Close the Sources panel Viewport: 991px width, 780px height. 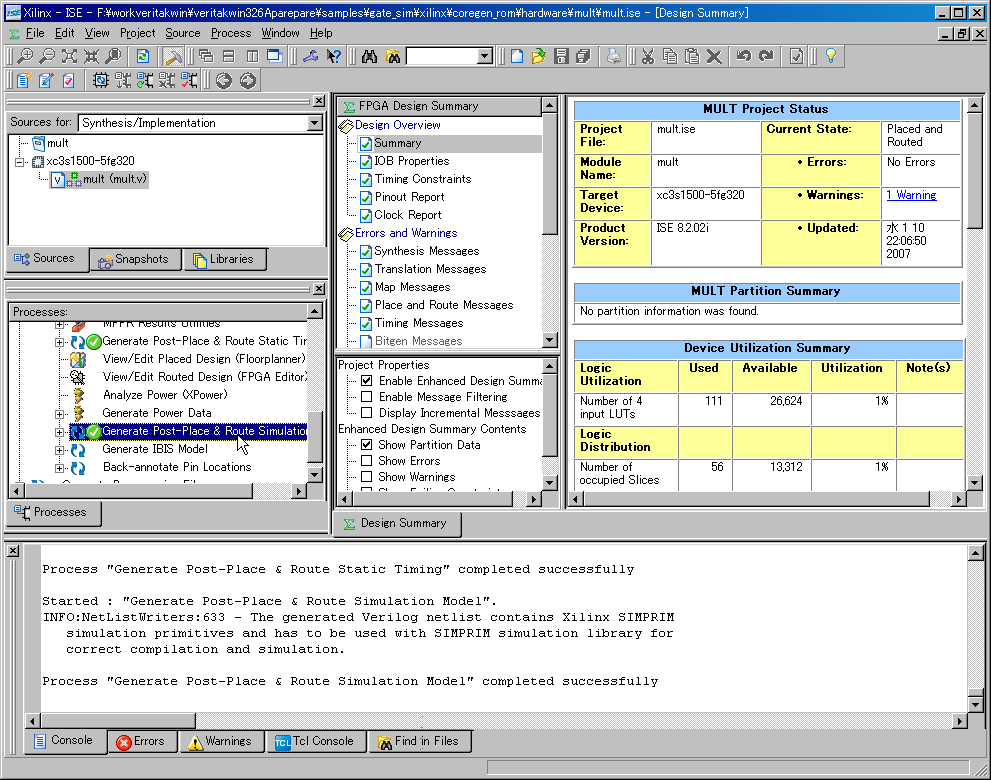pos(319,101)
